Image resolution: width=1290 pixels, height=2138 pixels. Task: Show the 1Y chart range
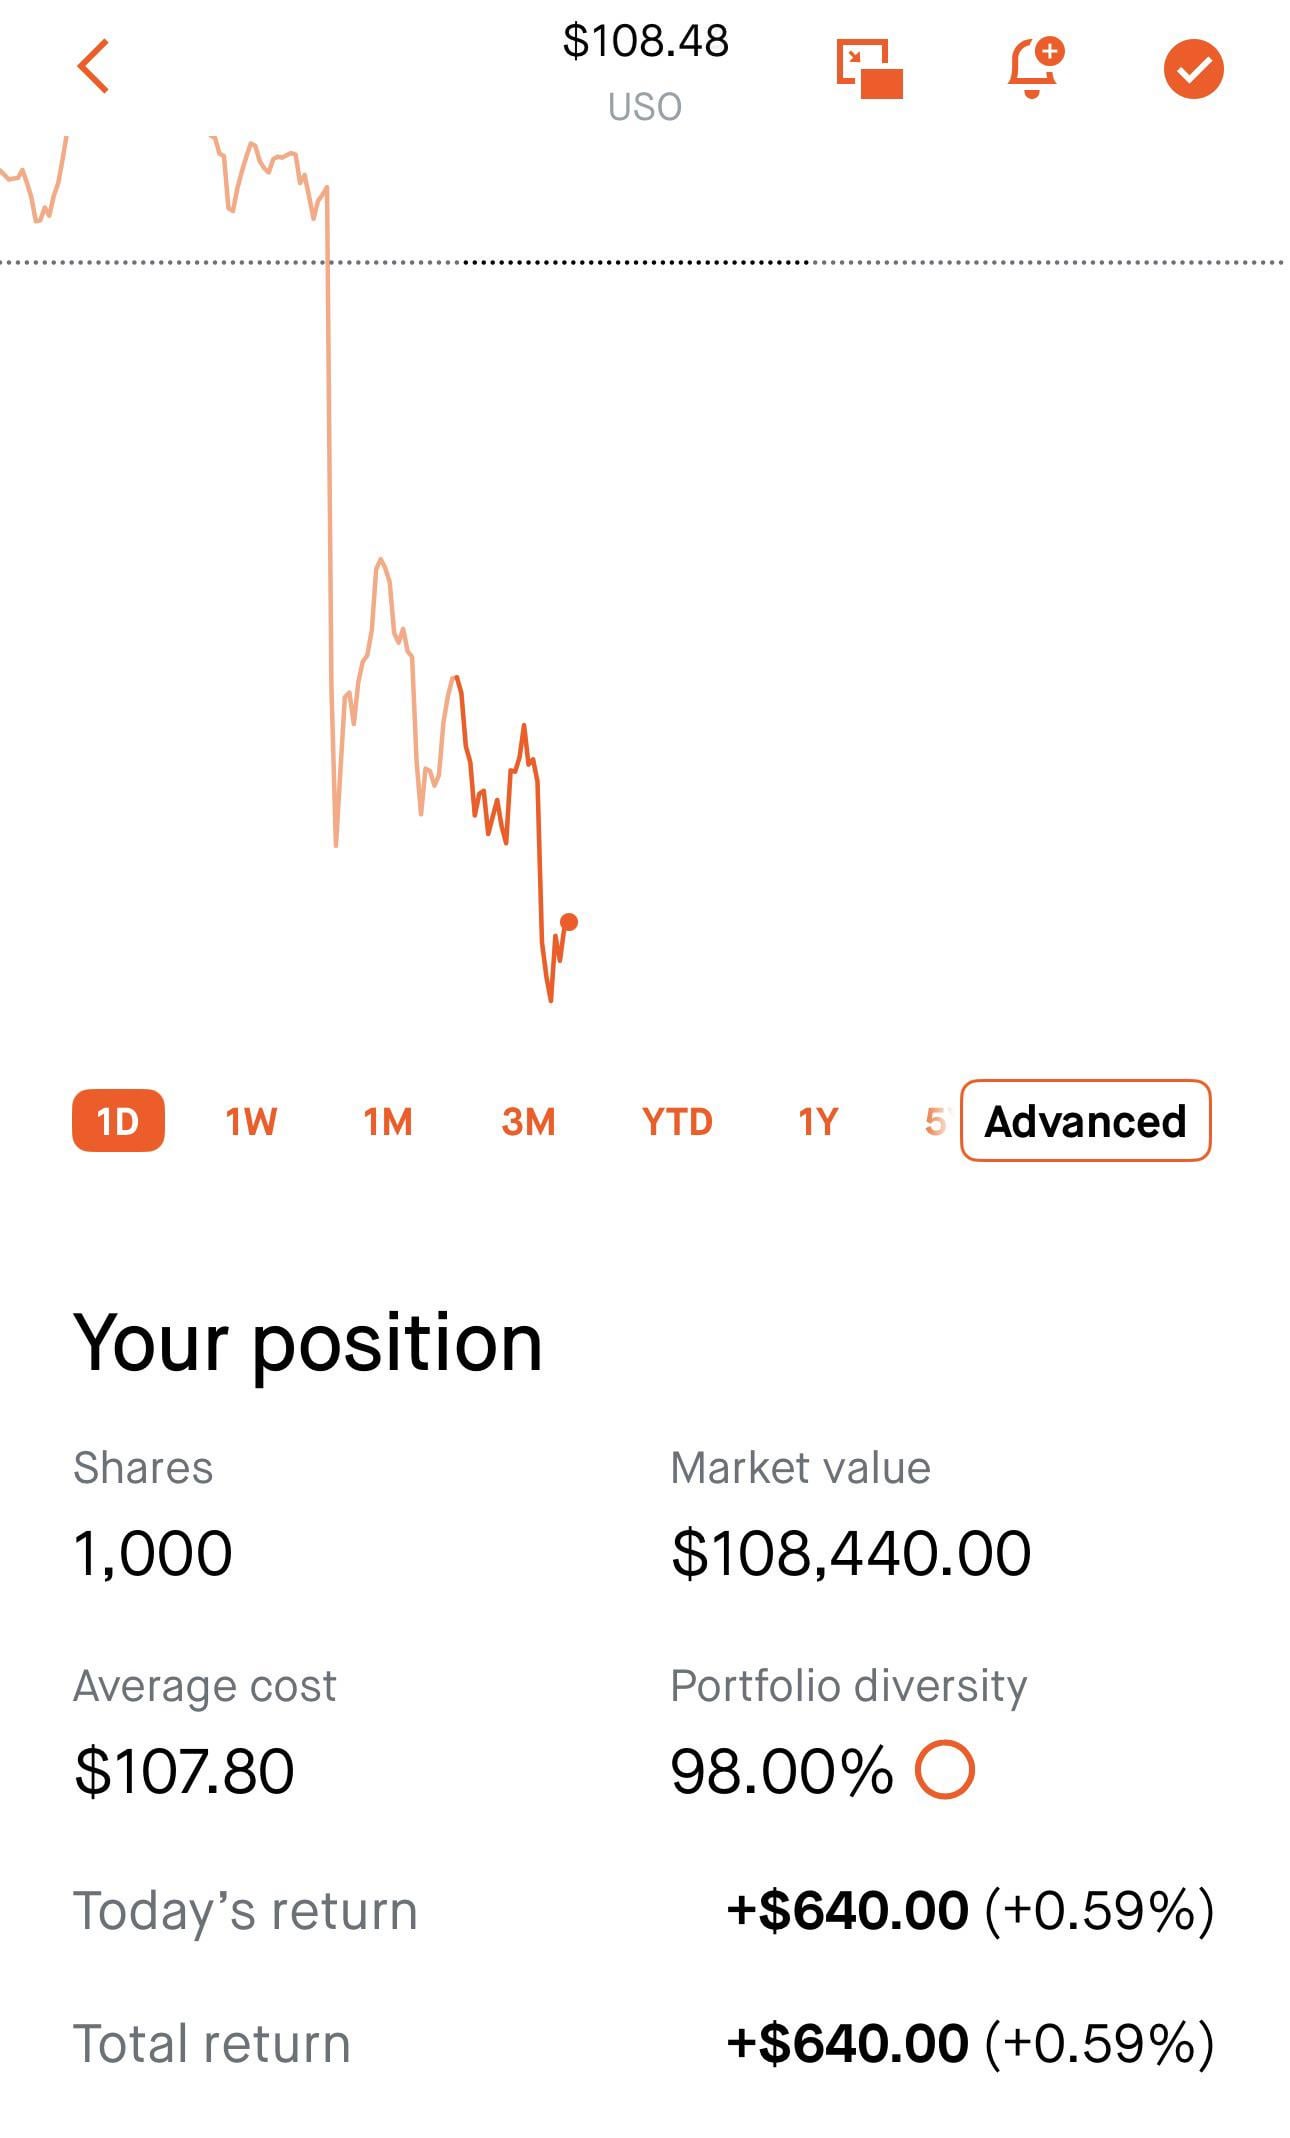pos(818,1122)
